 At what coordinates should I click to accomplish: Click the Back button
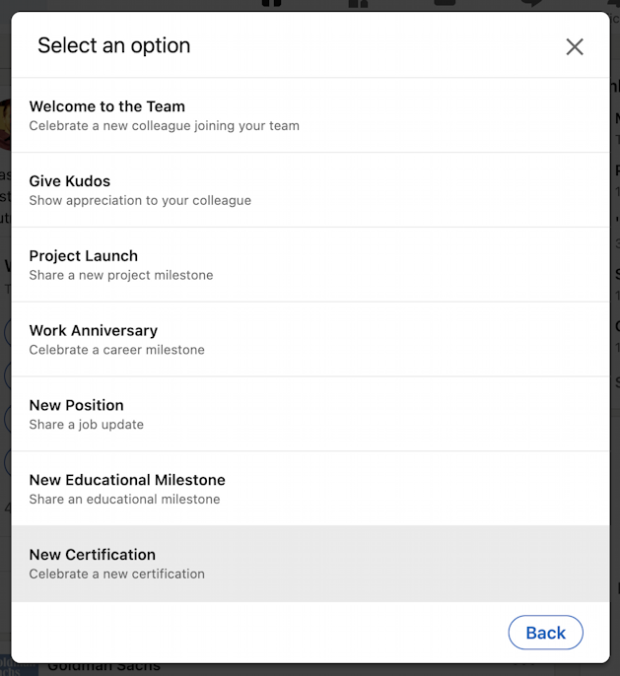545,632
